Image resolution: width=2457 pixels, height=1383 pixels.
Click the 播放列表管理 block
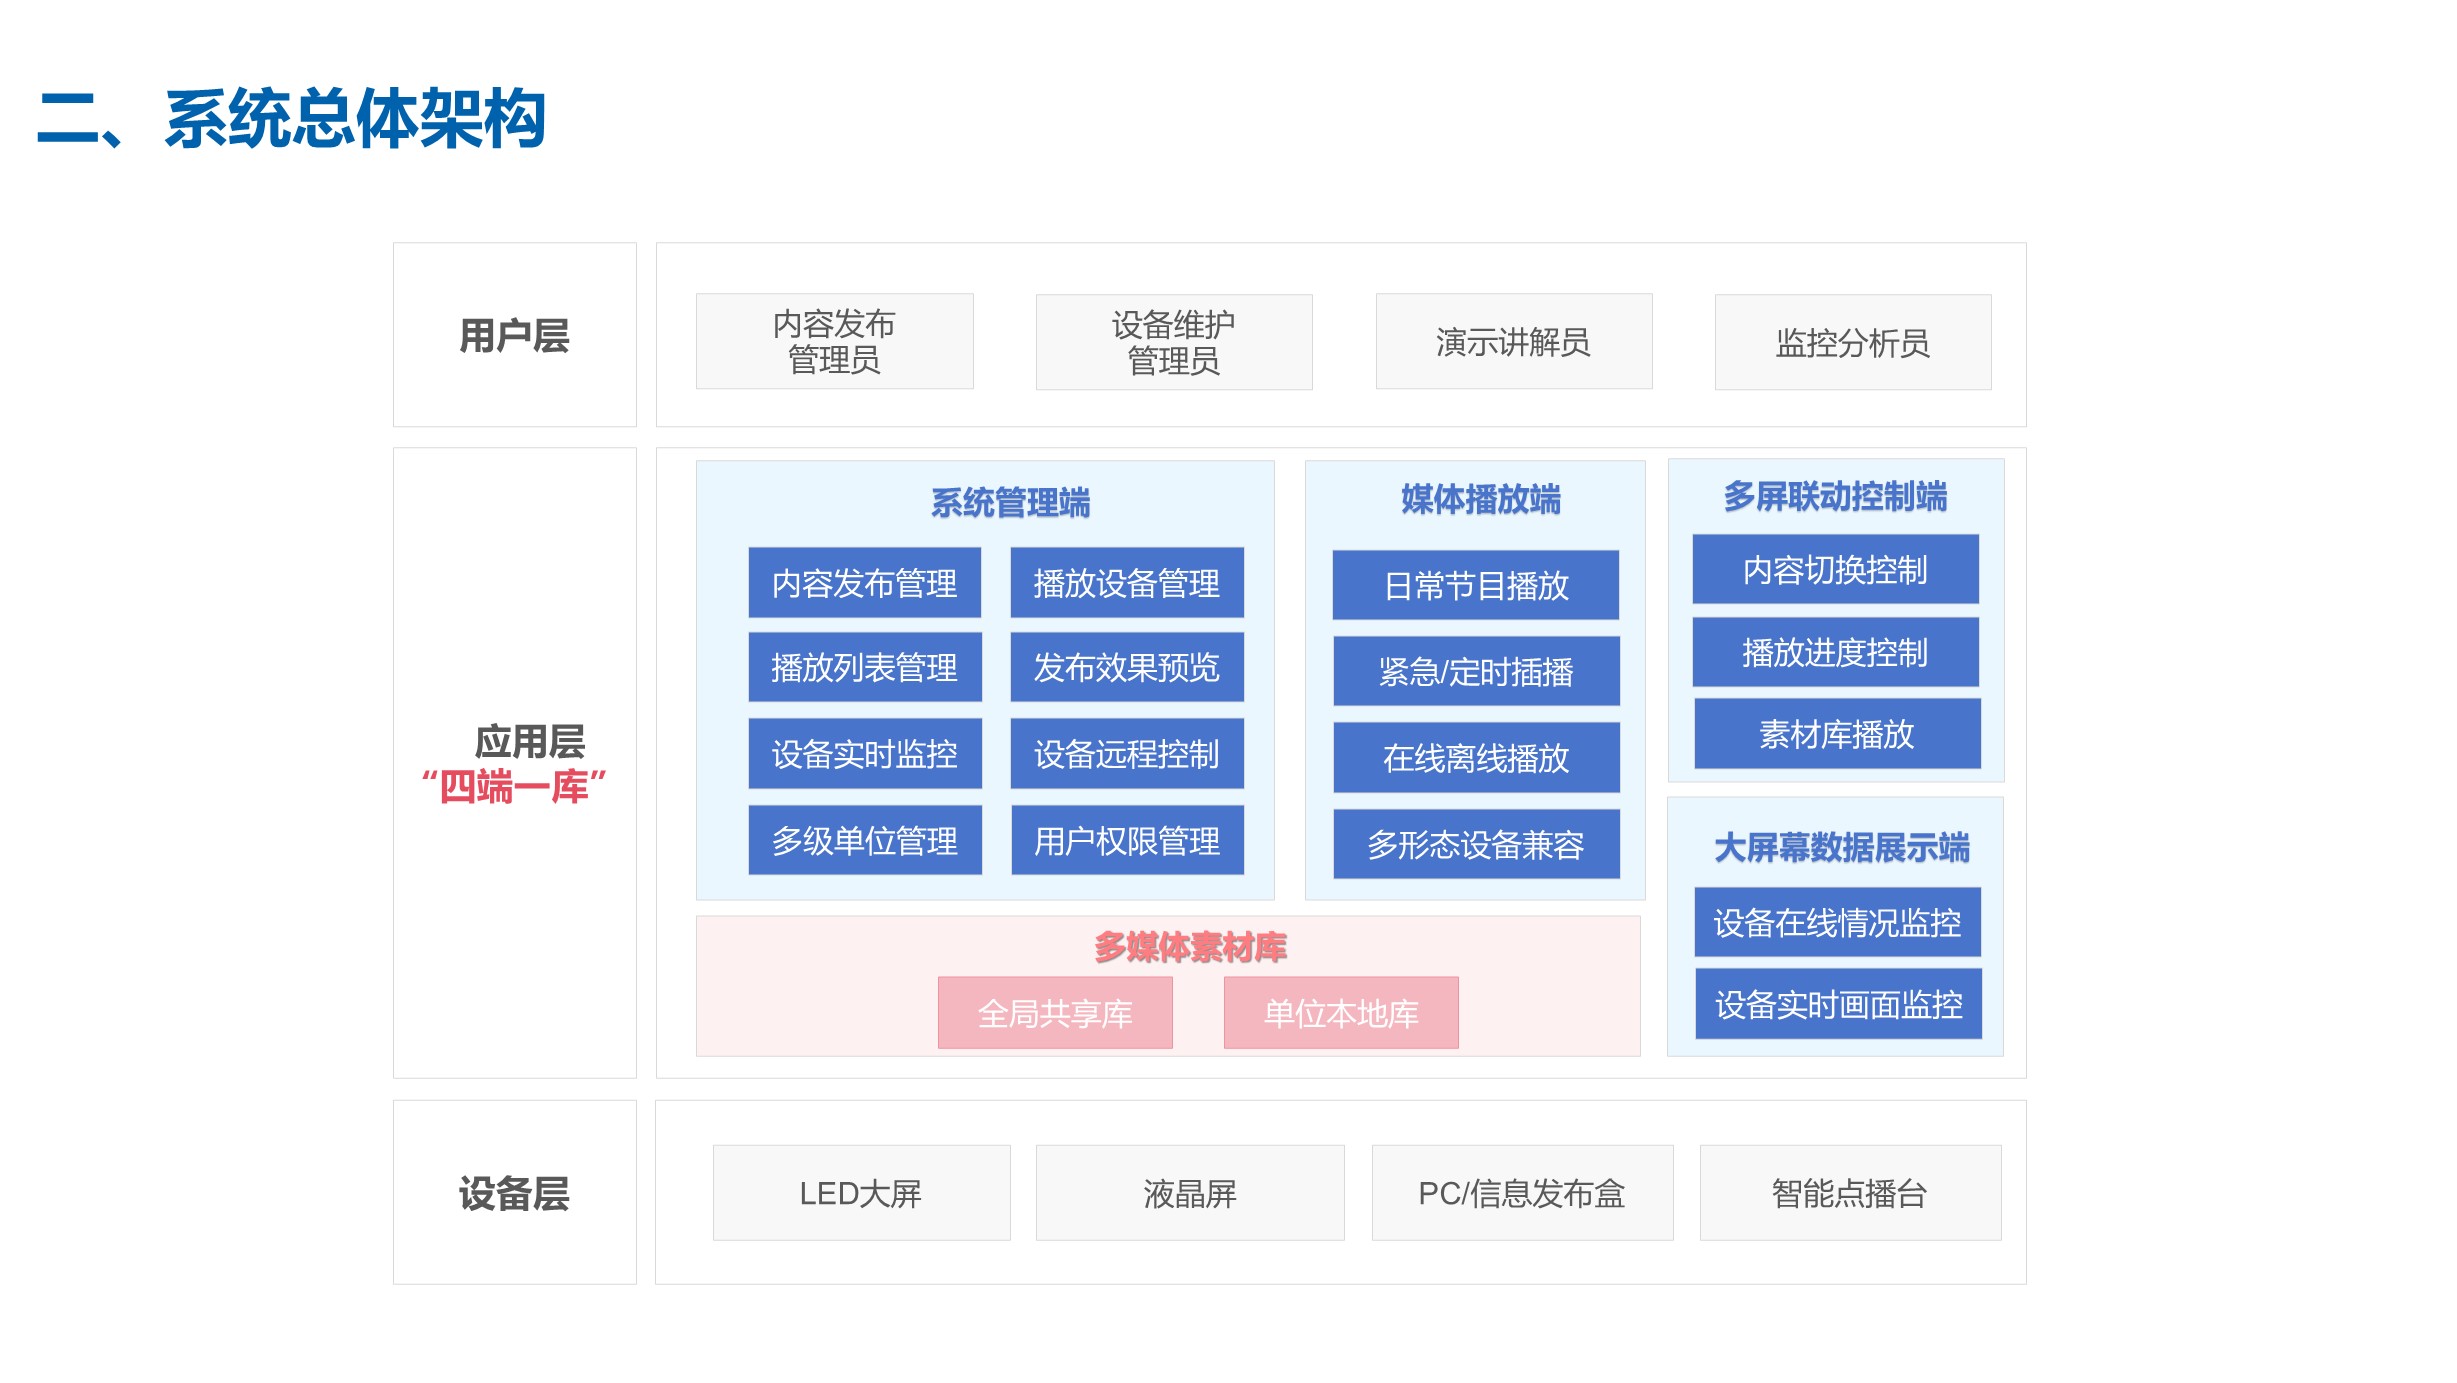coord(864,667)
